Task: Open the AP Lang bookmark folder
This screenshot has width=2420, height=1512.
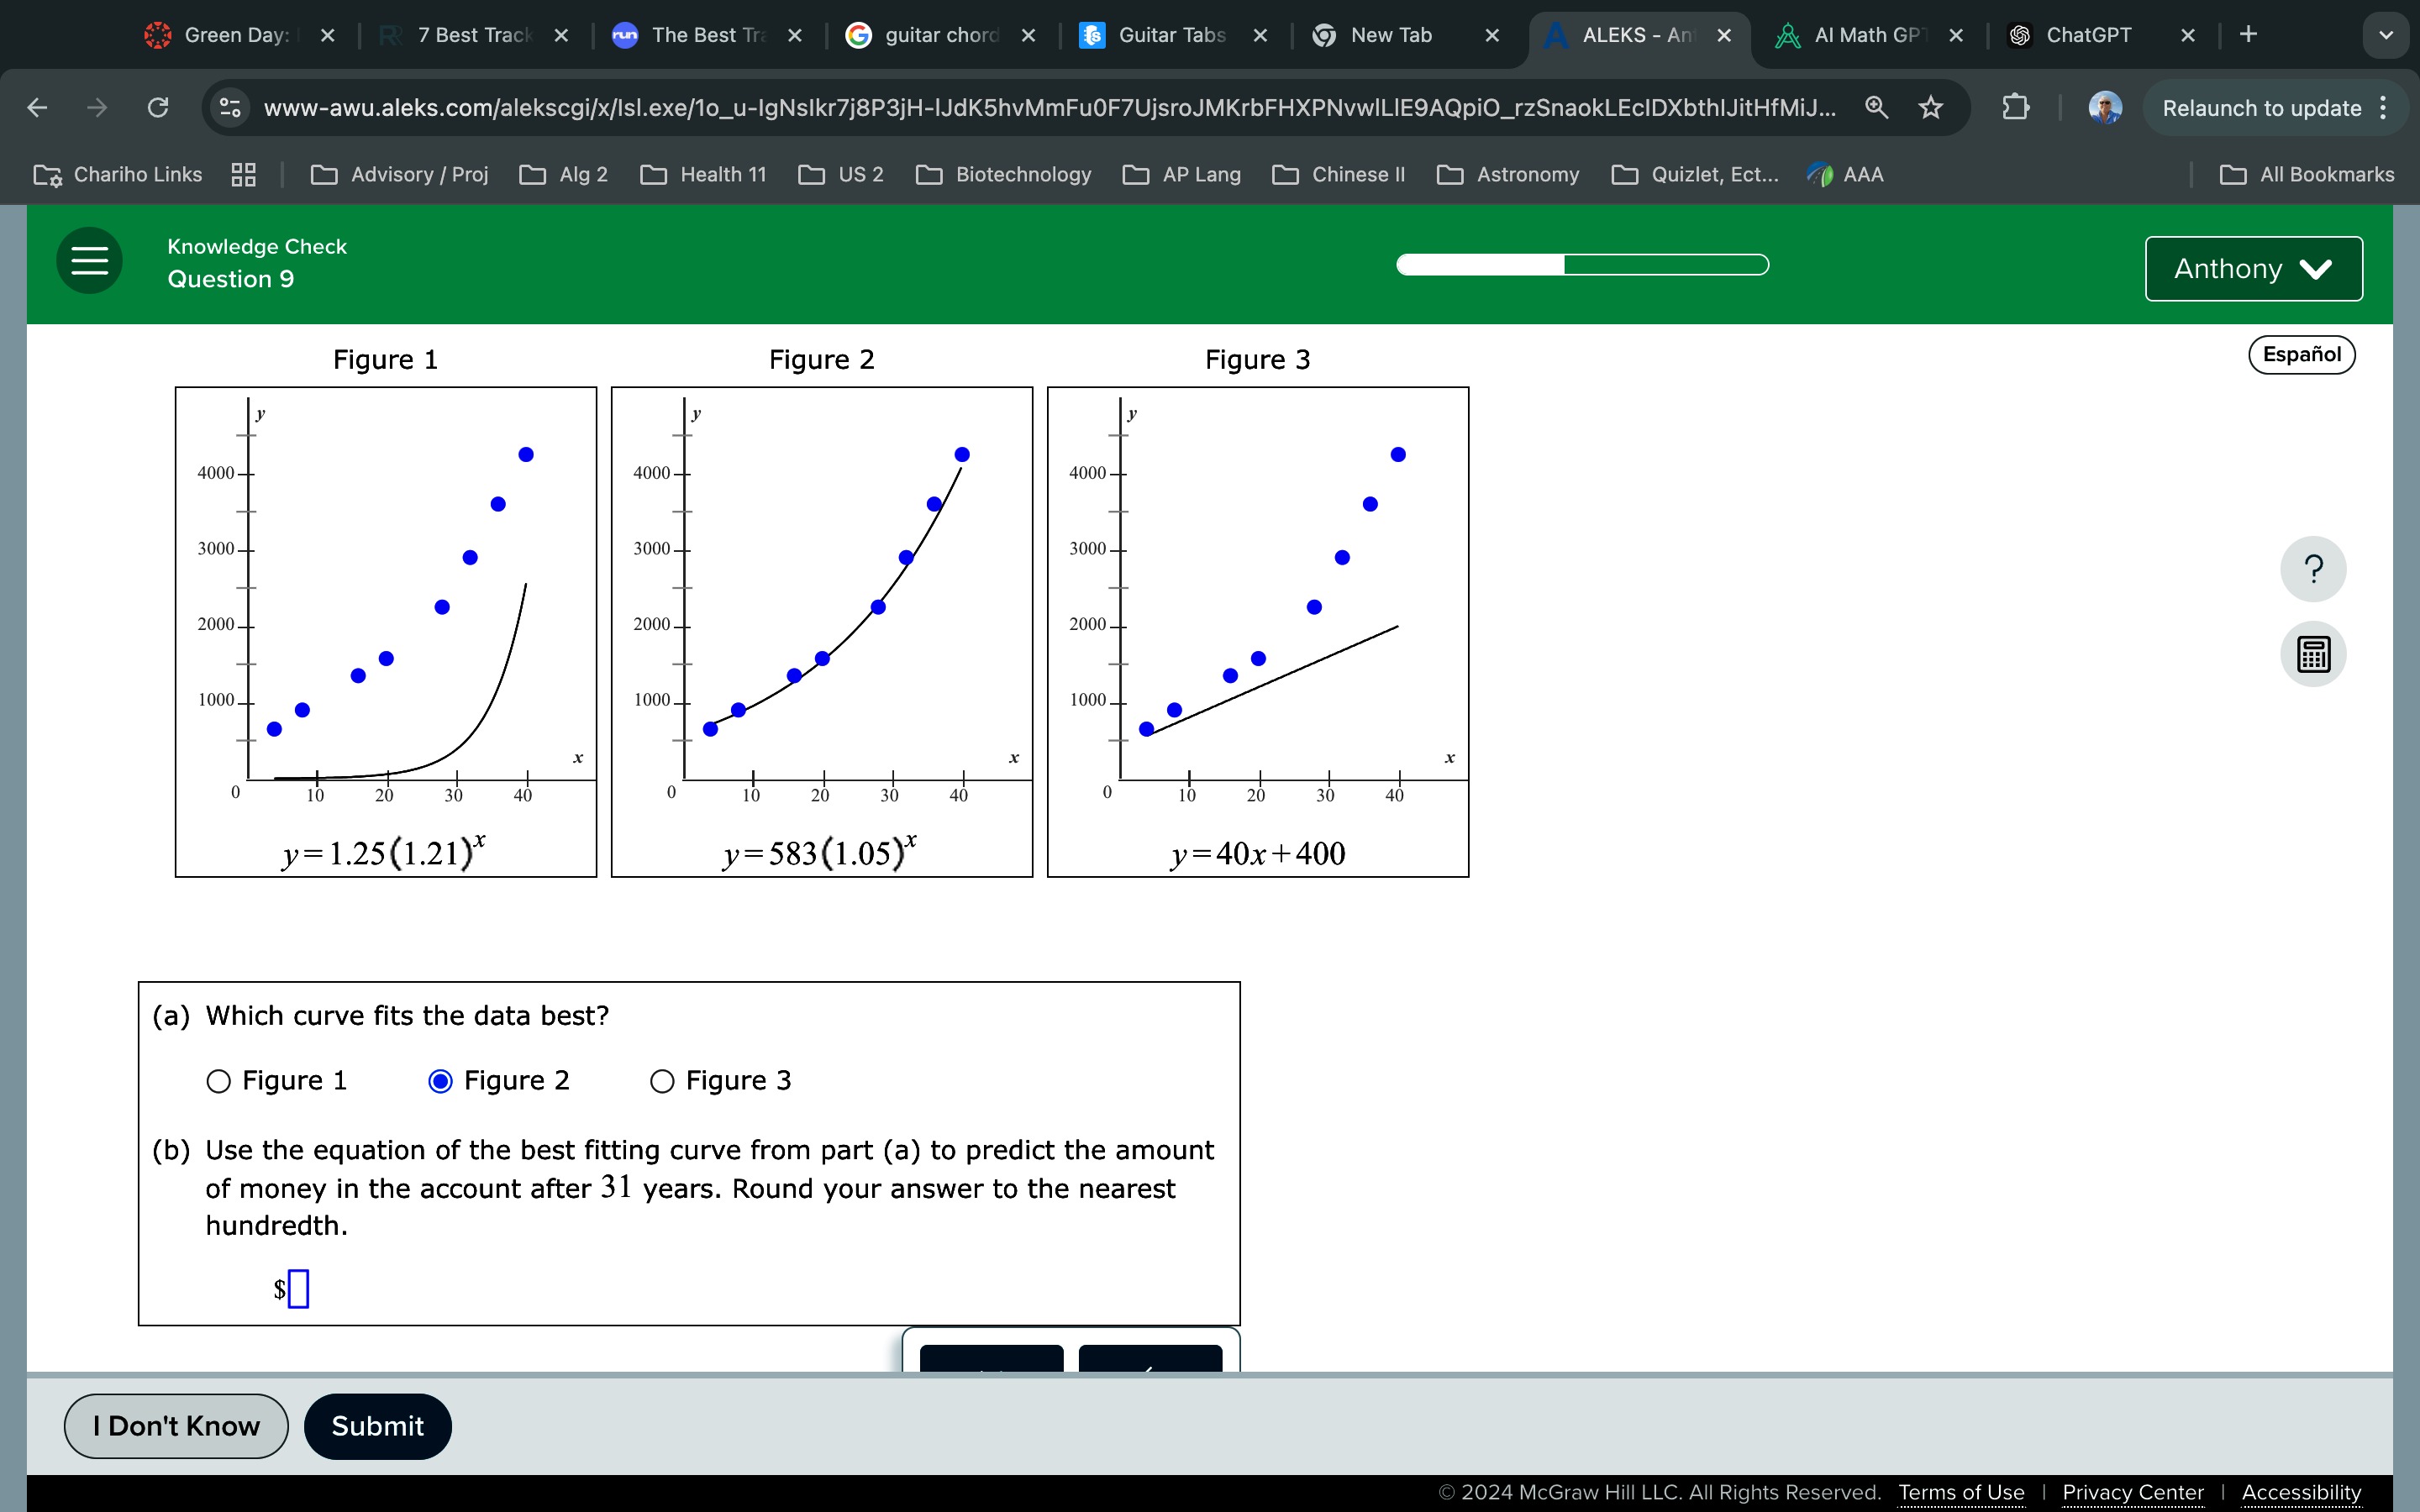Action: click(1182, 175)
